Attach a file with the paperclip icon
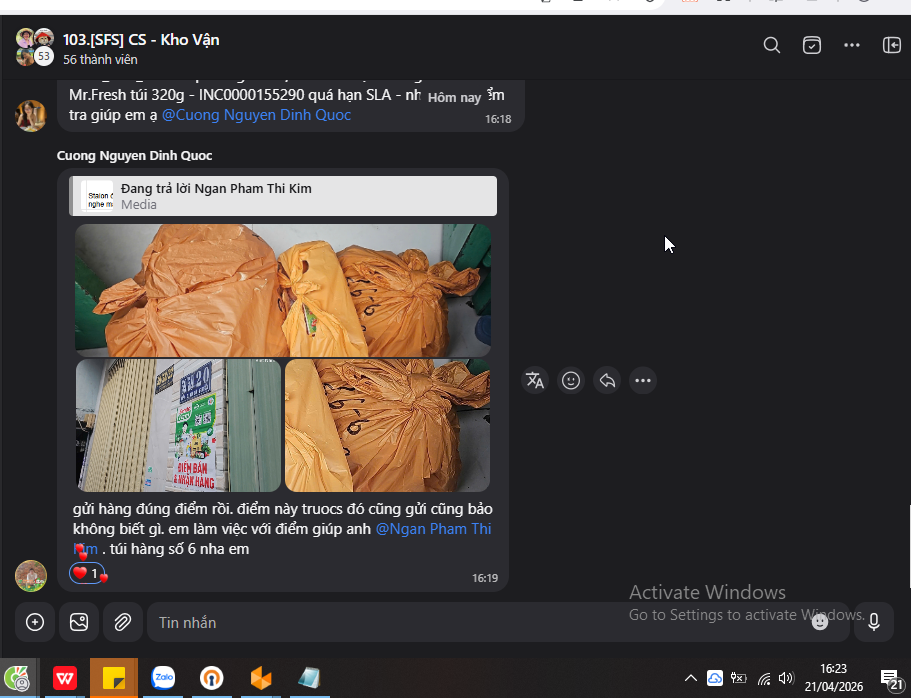 click(123, 622)
